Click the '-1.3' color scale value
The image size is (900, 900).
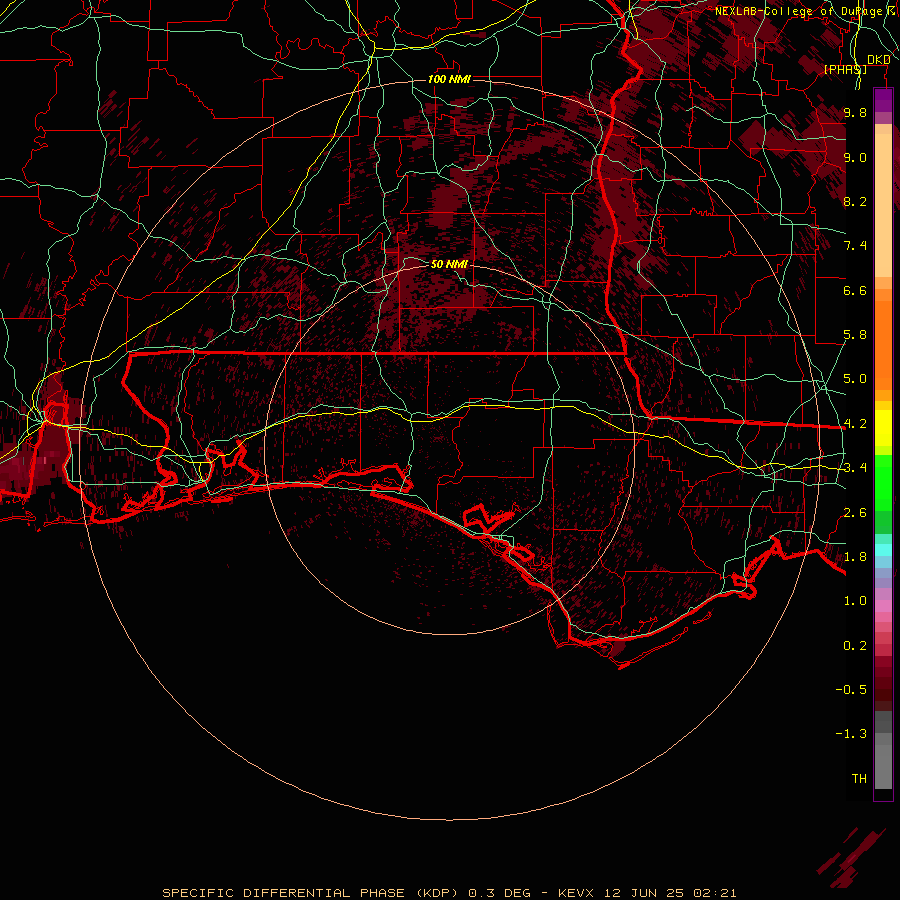tap(851, 734)
